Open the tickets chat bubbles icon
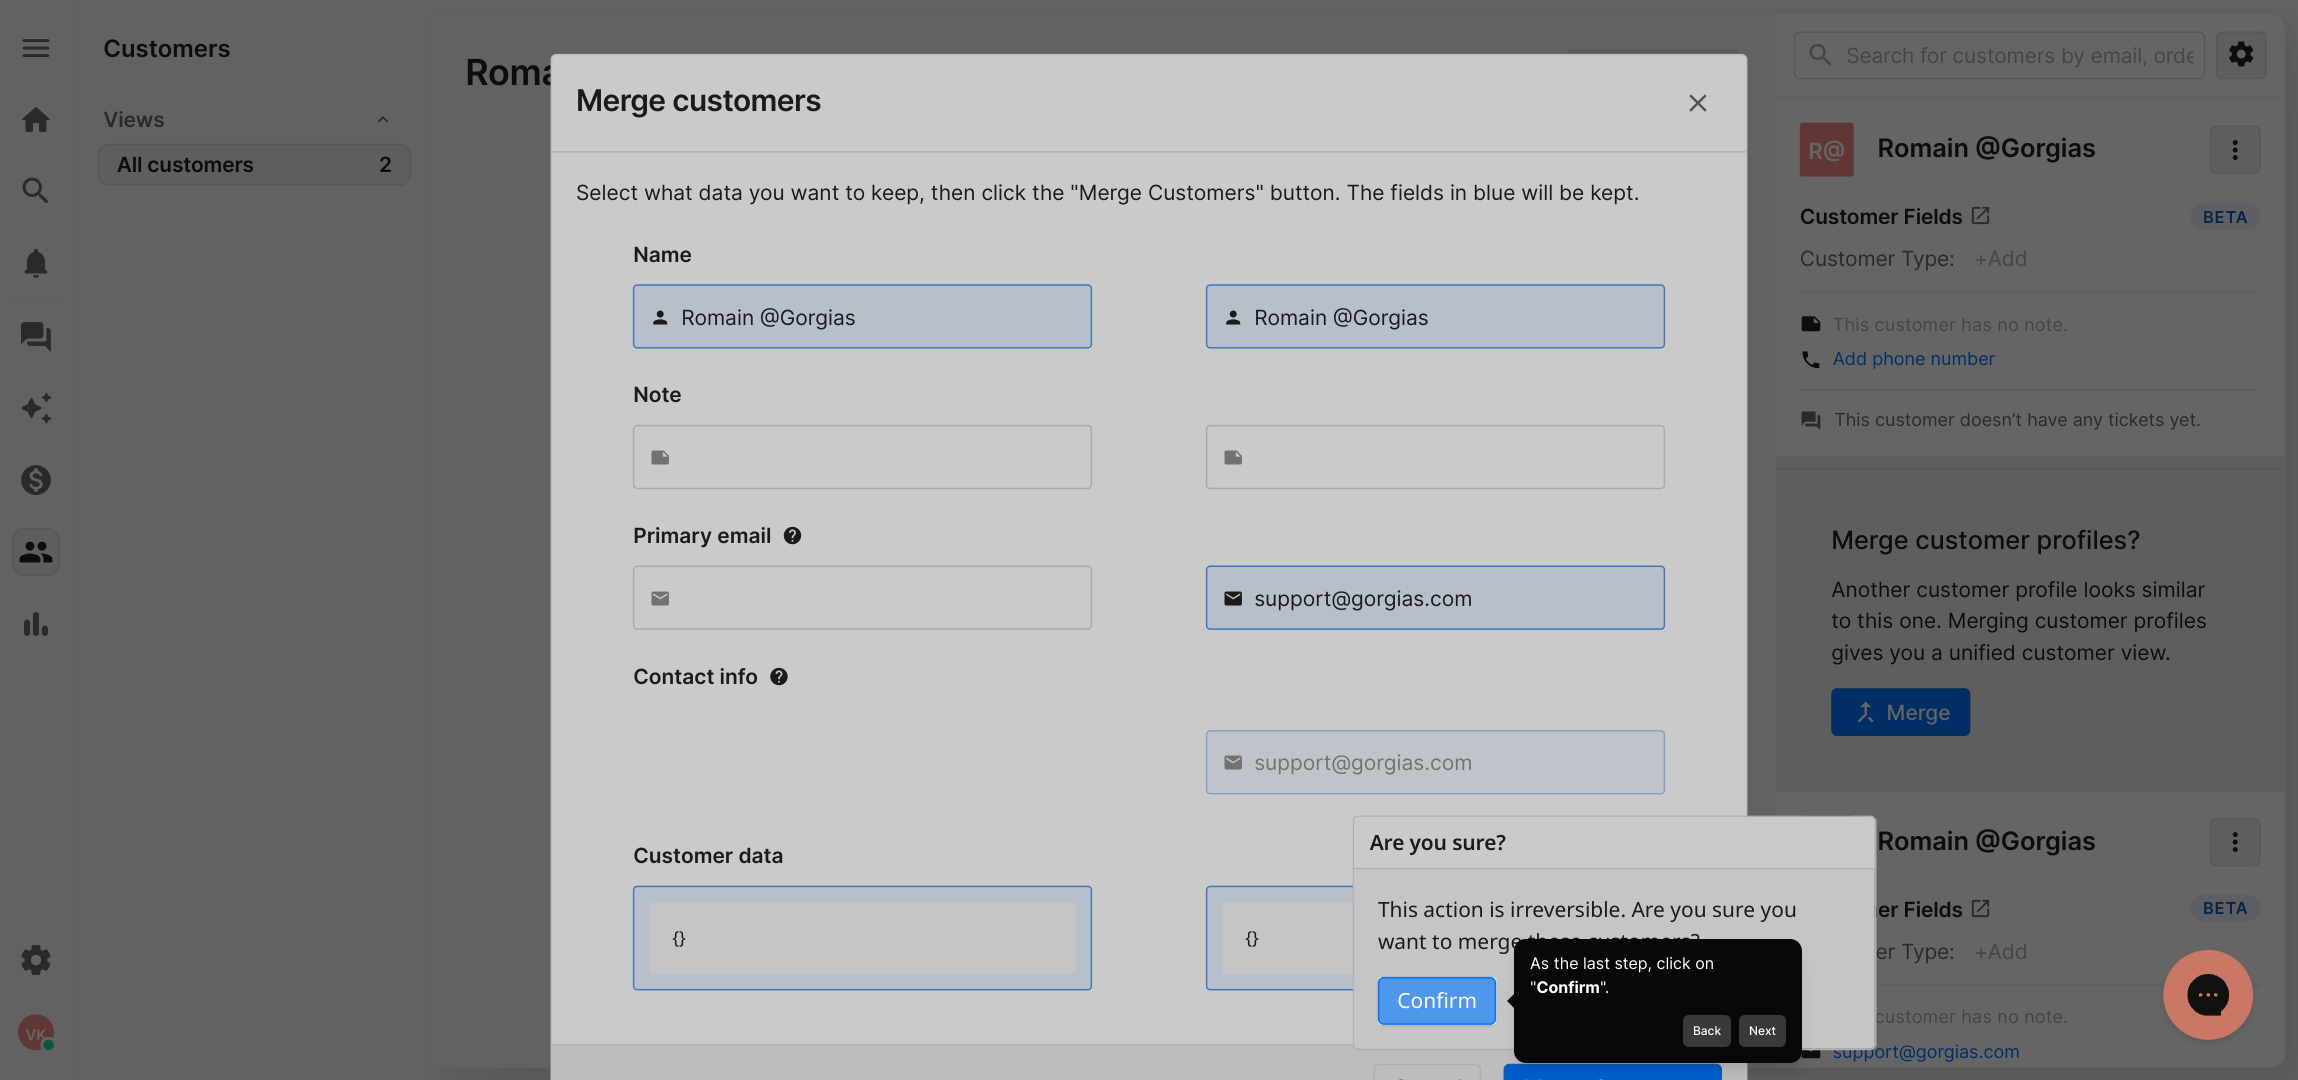This screenshot has width=2298, height=1080. pyautogui.click(x=36, y=336)
